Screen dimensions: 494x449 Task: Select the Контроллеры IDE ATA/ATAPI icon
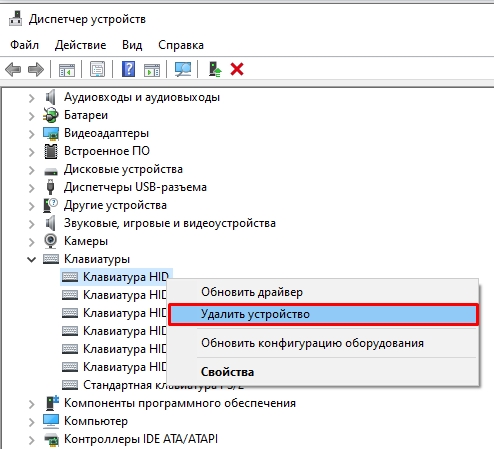point(51,440)
